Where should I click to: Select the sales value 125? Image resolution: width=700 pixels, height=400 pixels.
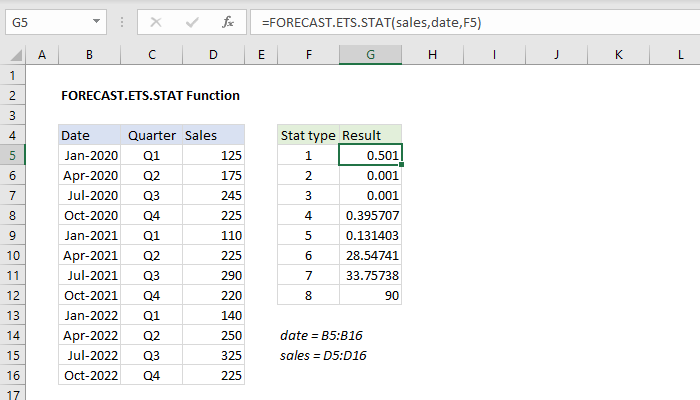click(213, 155)
